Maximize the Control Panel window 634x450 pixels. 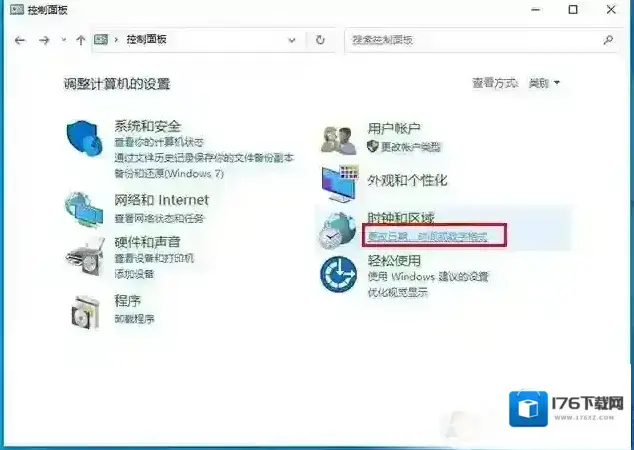[573, 9]
